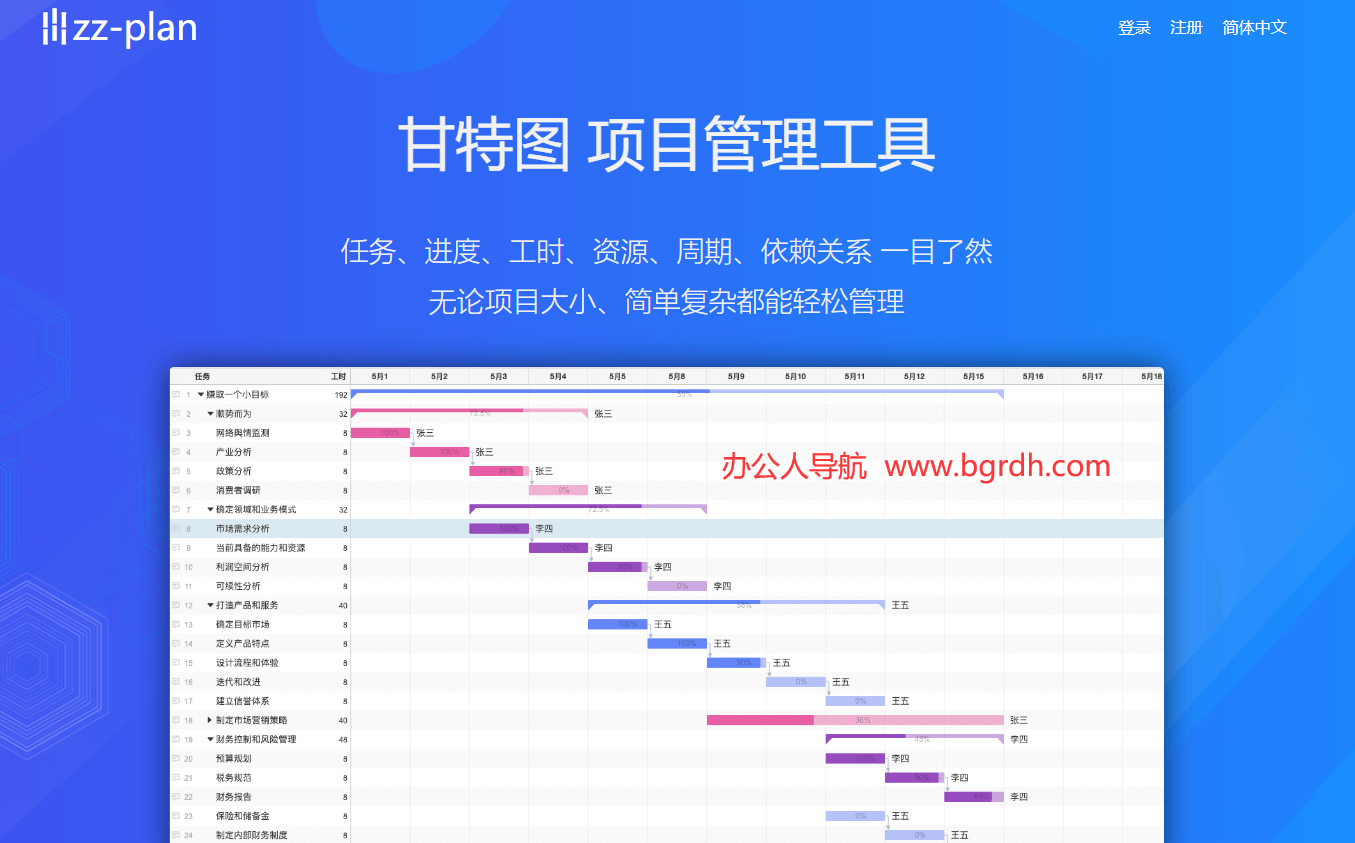
Task: Expand the 制定市场营销策略 task group
Action: [210, 720]
